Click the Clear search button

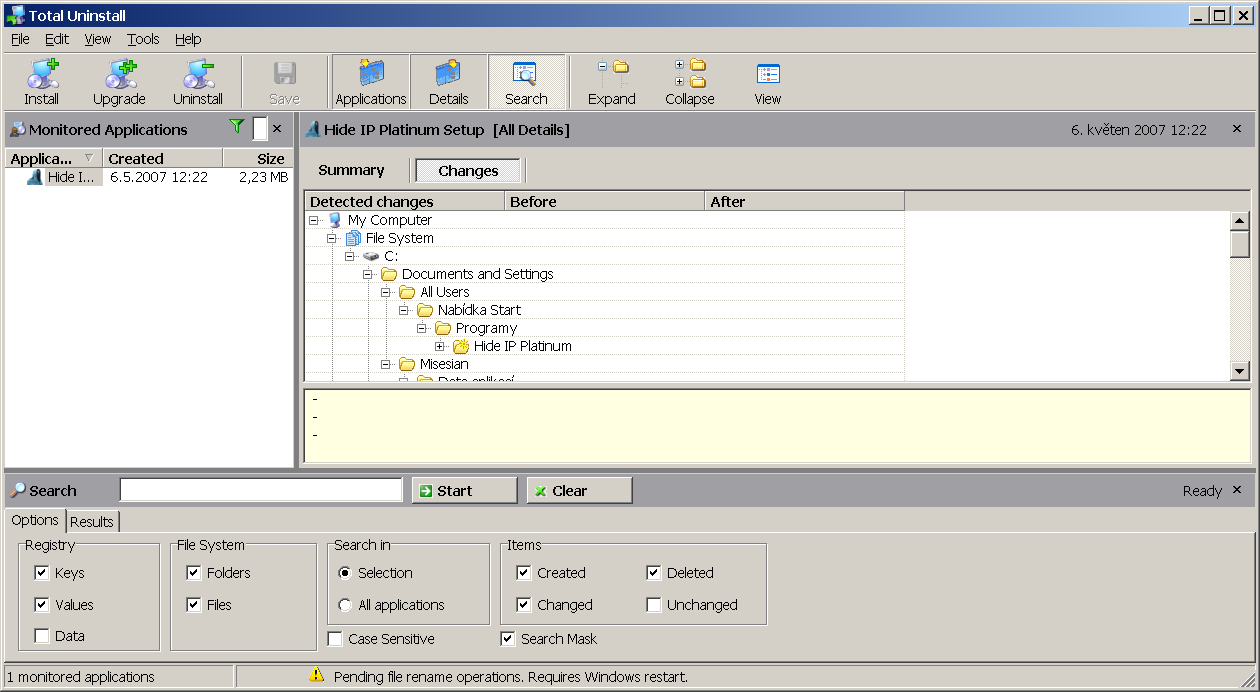(579, 490)
